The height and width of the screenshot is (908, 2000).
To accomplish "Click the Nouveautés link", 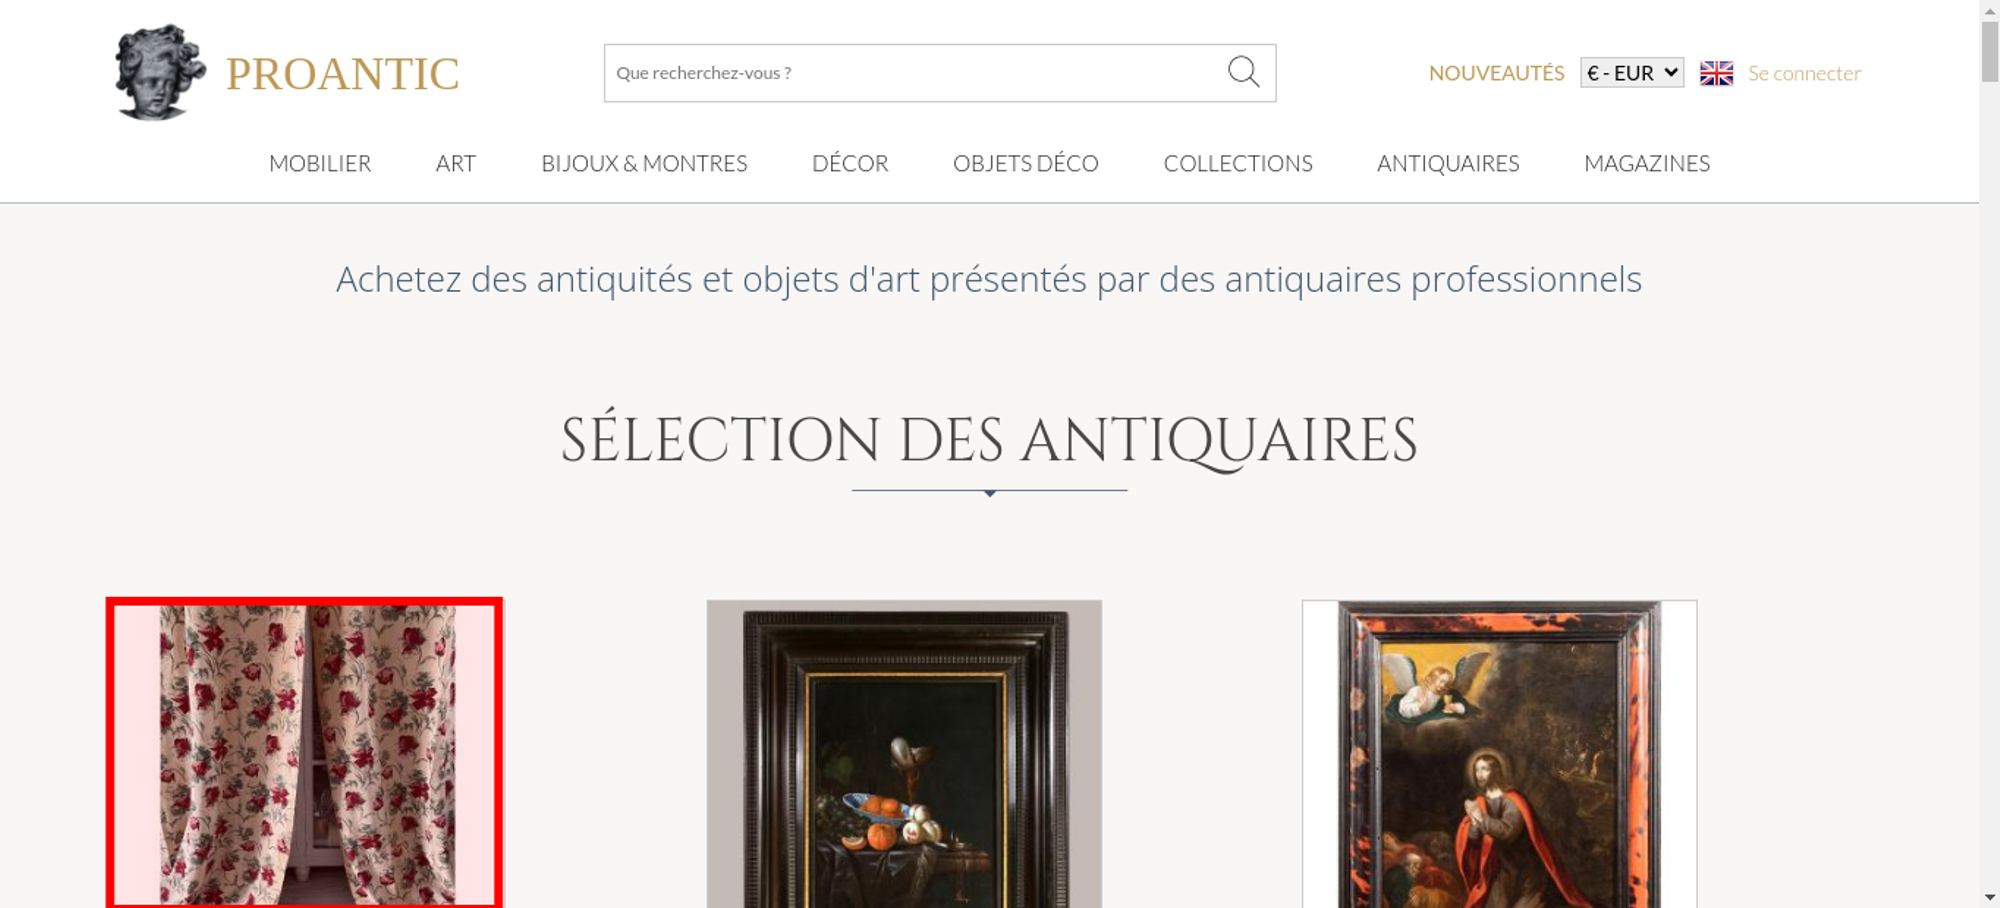I will [x=1496, y=73].
